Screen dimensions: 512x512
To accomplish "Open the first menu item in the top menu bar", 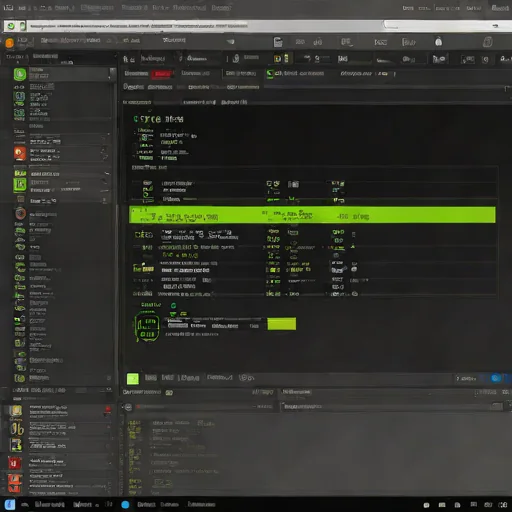I will click(8, 7).
